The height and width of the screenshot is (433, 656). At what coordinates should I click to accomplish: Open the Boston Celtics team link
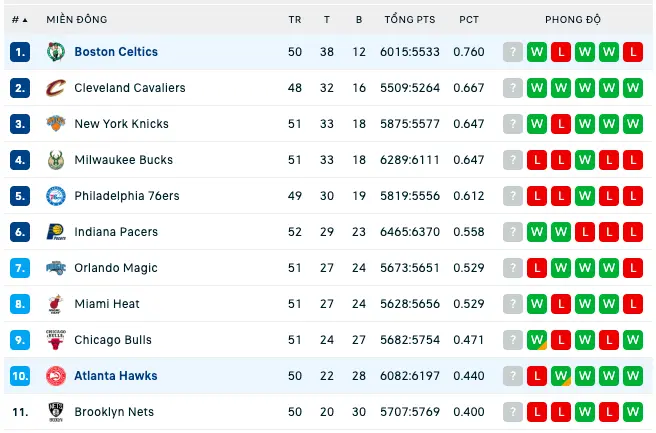[x=116, y=52]
